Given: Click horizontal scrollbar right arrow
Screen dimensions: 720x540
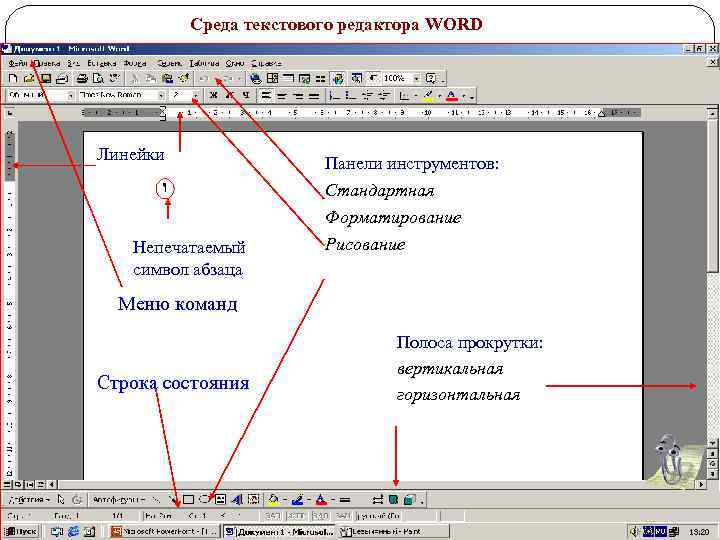Looking at the screenshot, I should coord(701,484).
